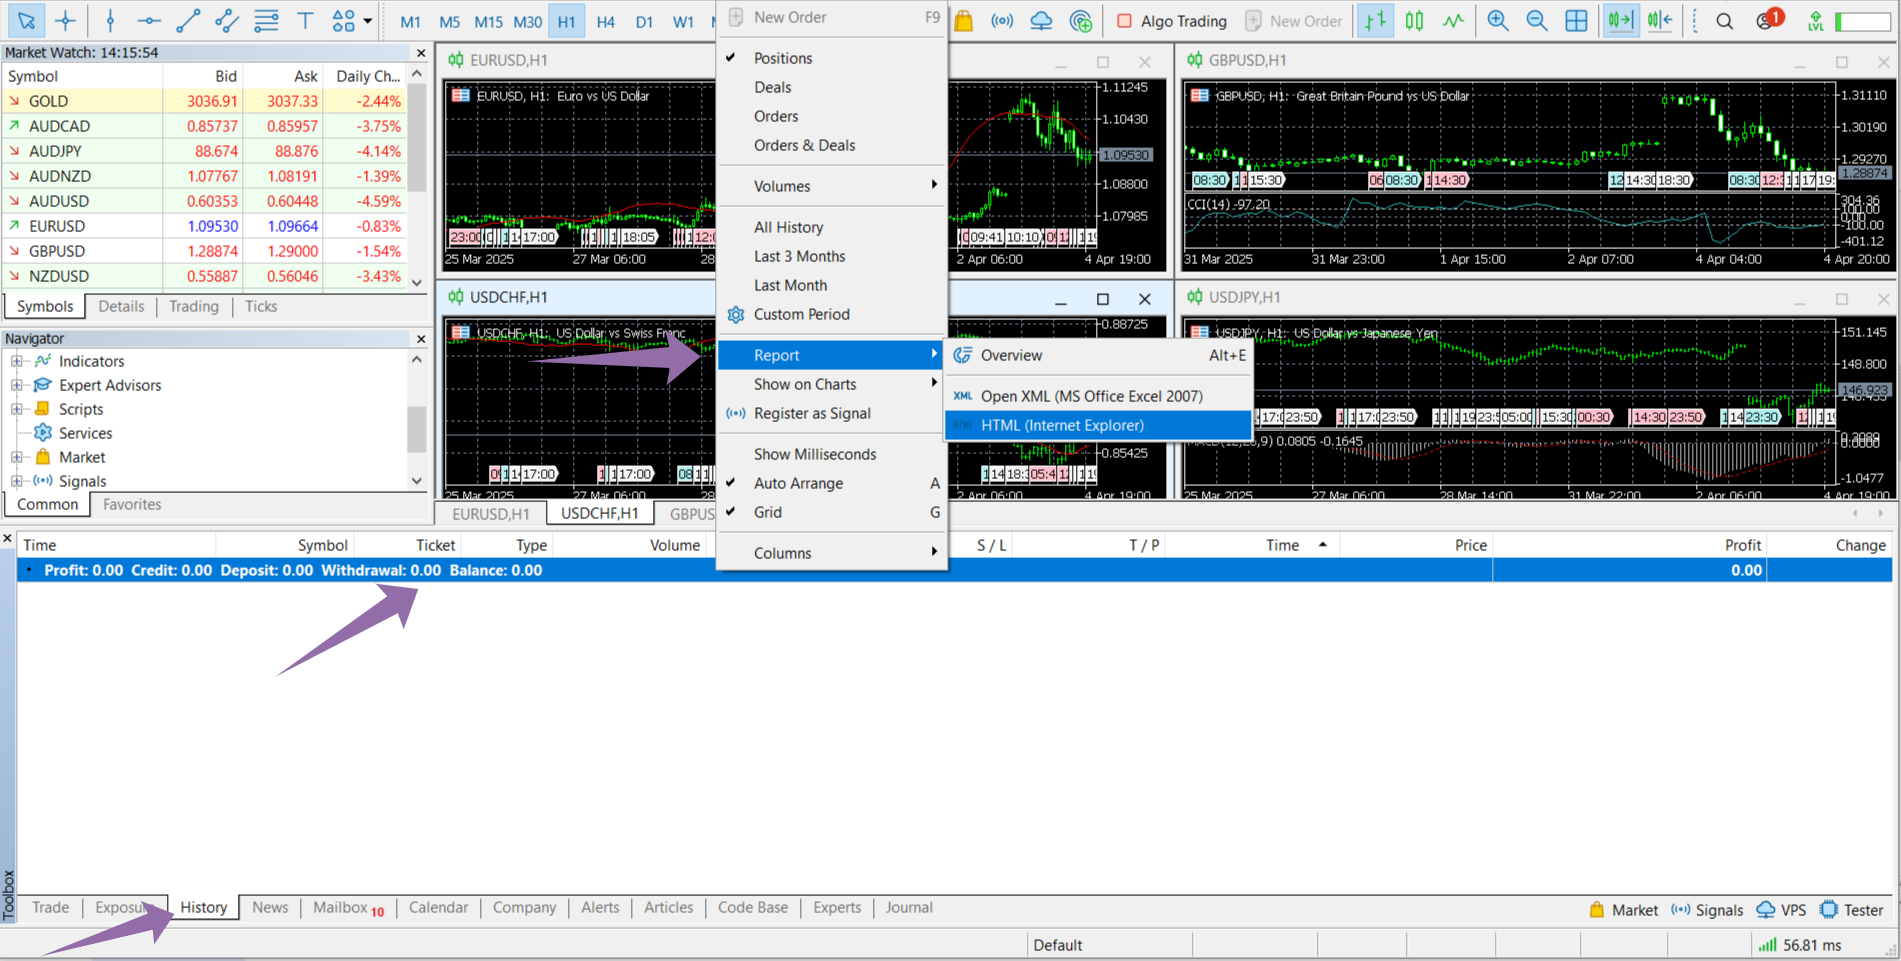Select the M15 timeframe
1901x961 pixels.
(488, 21)
